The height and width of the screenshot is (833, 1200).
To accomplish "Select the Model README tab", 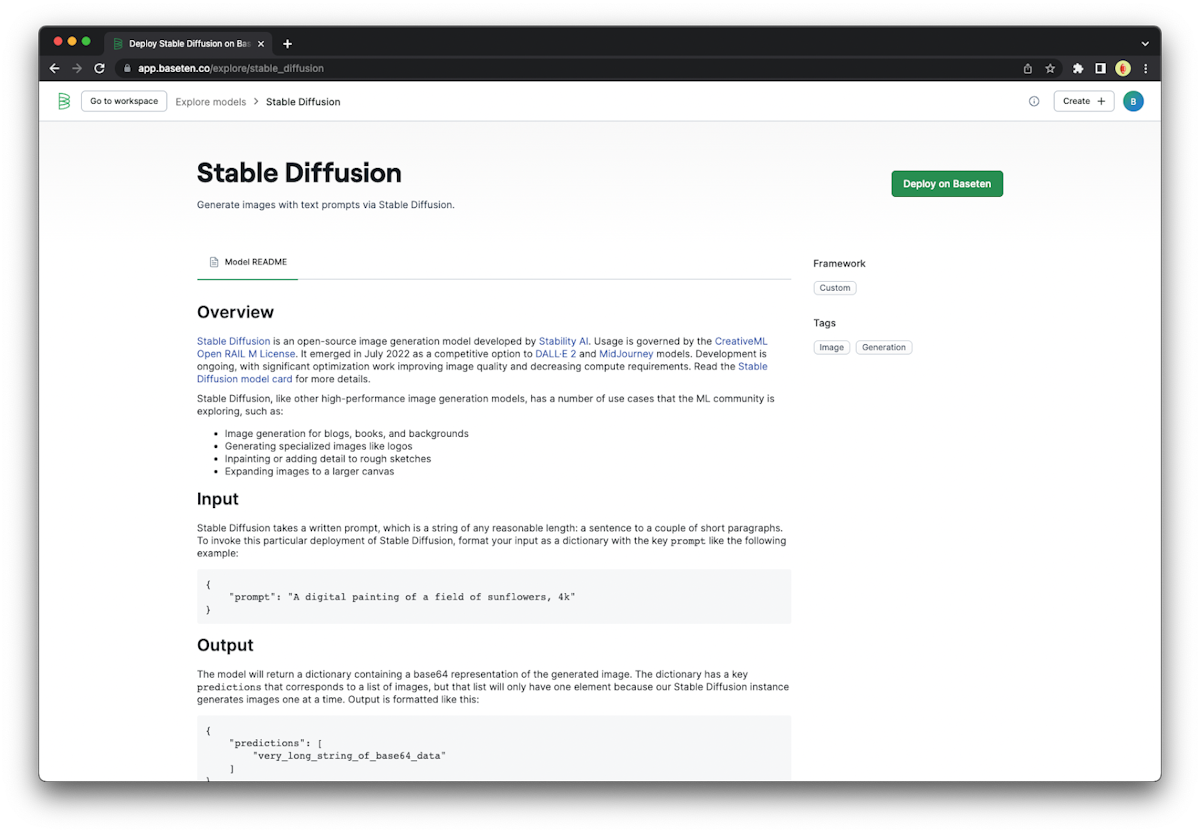I will (x=247, y=262).
